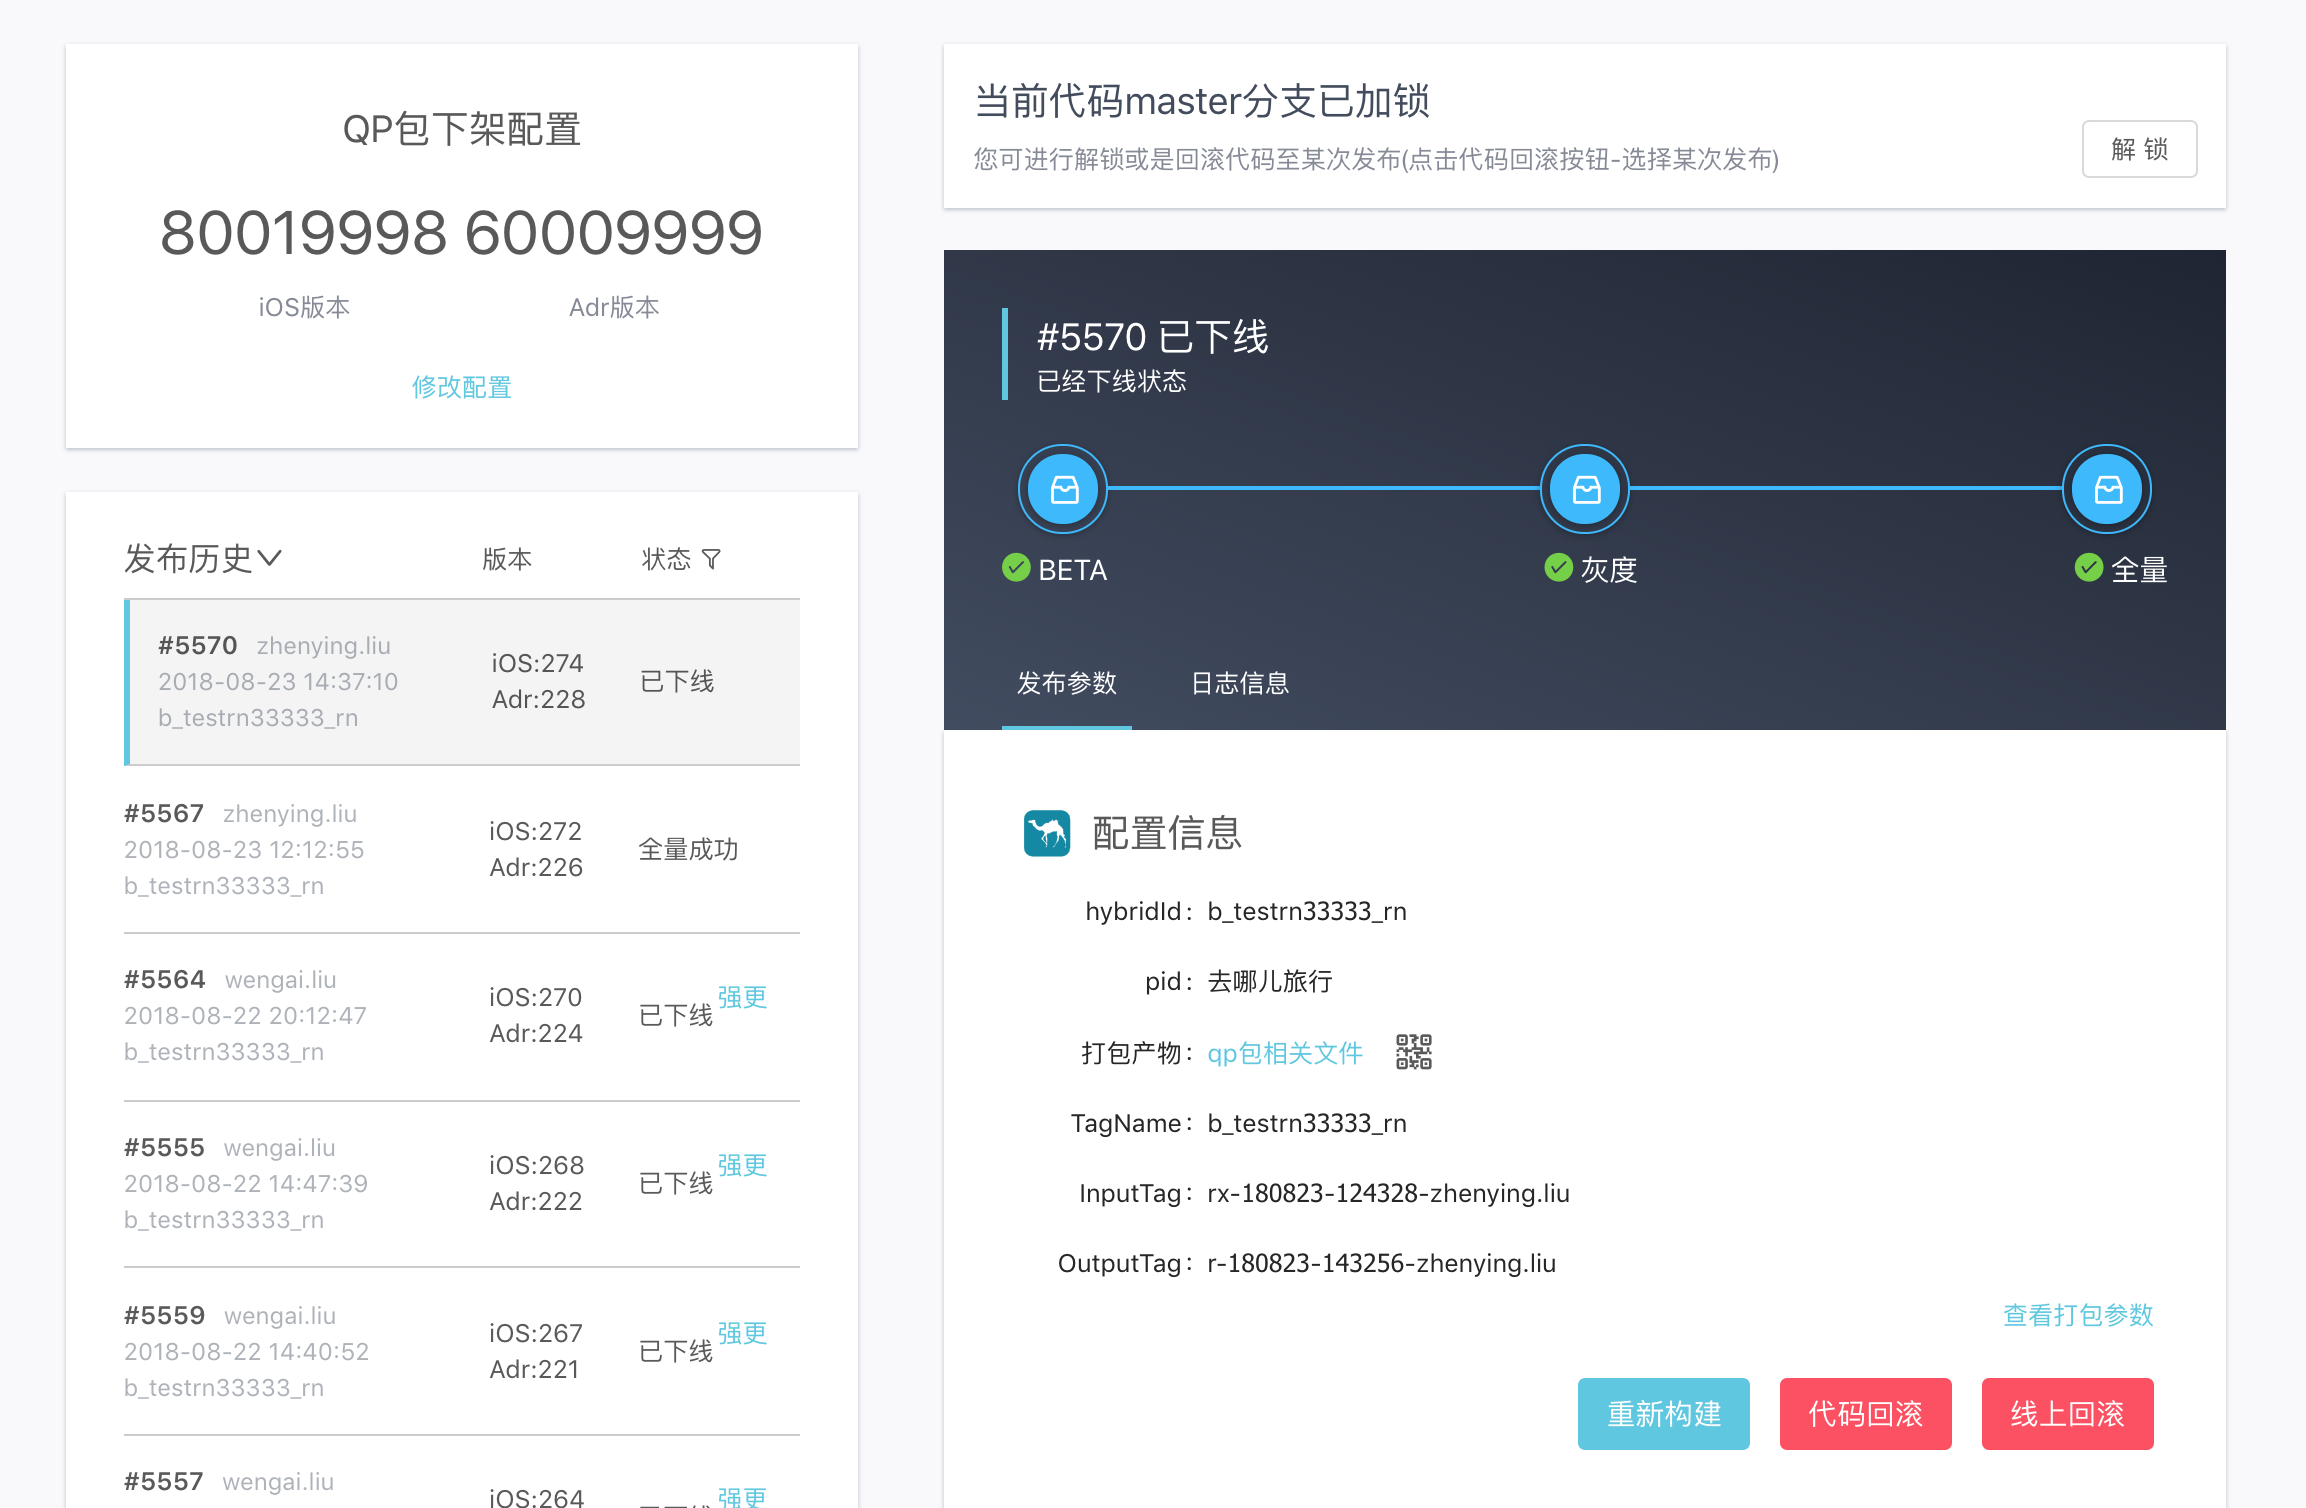2306x1508 pixels.
Task: Select release #5570 in history list
Action: coord(462,682)
